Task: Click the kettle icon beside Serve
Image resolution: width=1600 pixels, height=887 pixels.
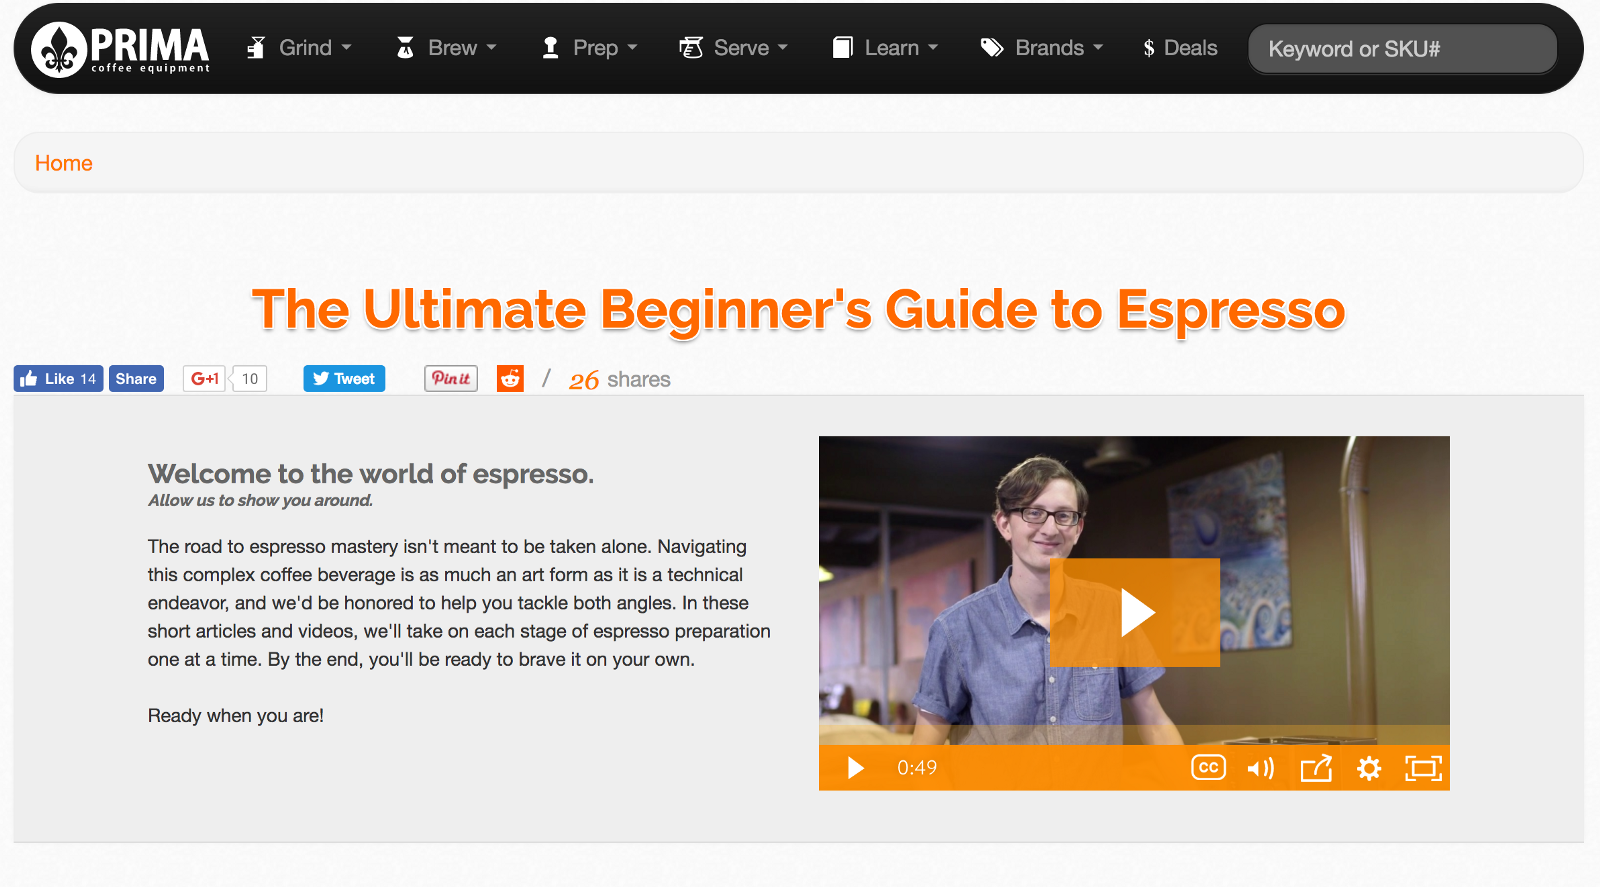Action: coord(691,48)
